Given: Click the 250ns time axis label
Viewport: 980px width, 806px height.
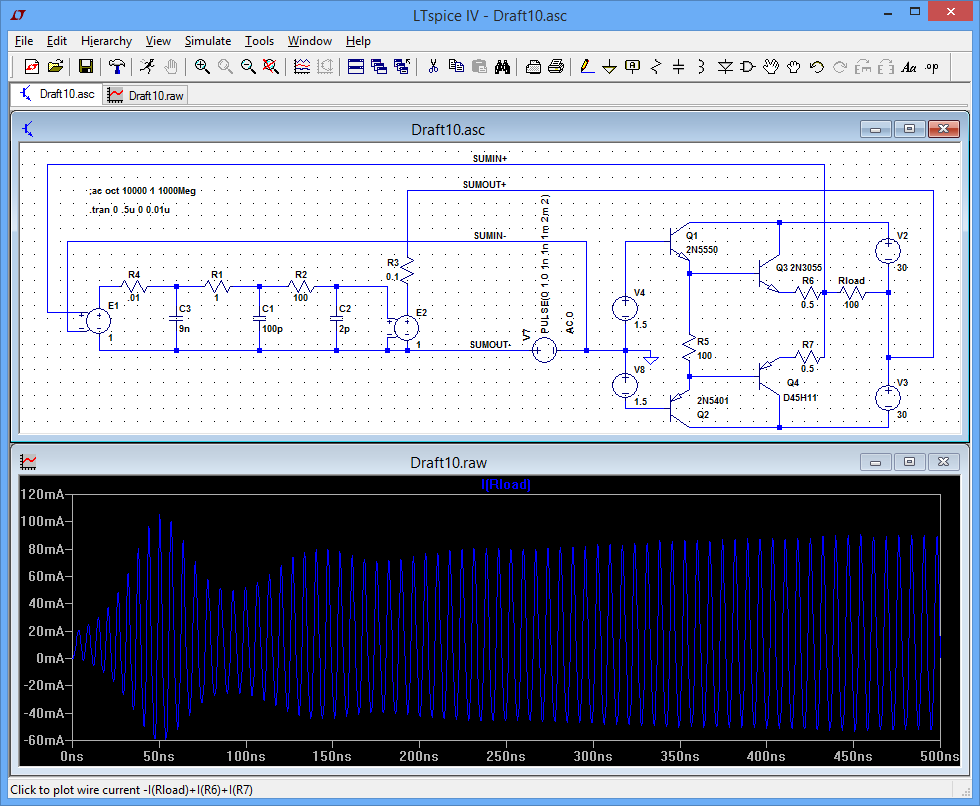Looking at the screenshot, I should coord(506,756).
